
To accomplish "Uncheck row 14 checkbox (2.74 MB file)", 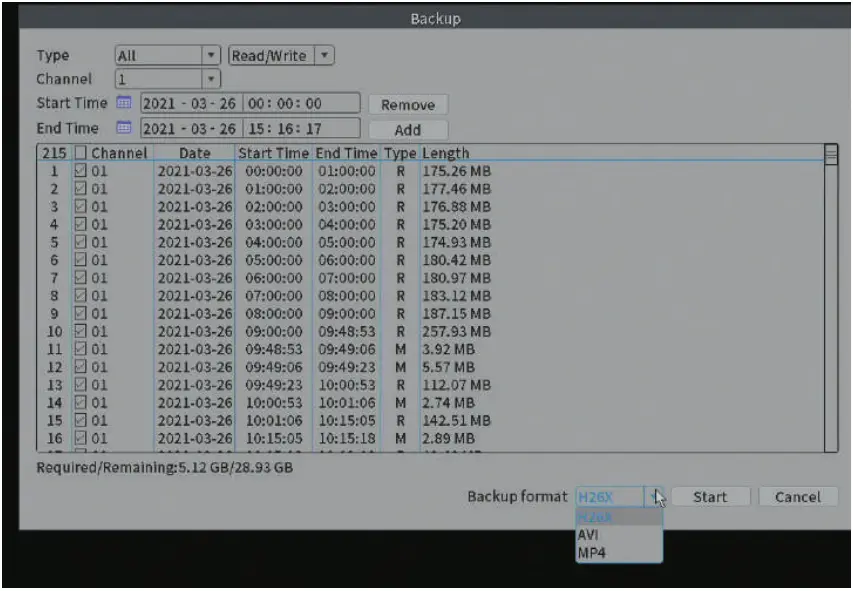I will (81, 403).
